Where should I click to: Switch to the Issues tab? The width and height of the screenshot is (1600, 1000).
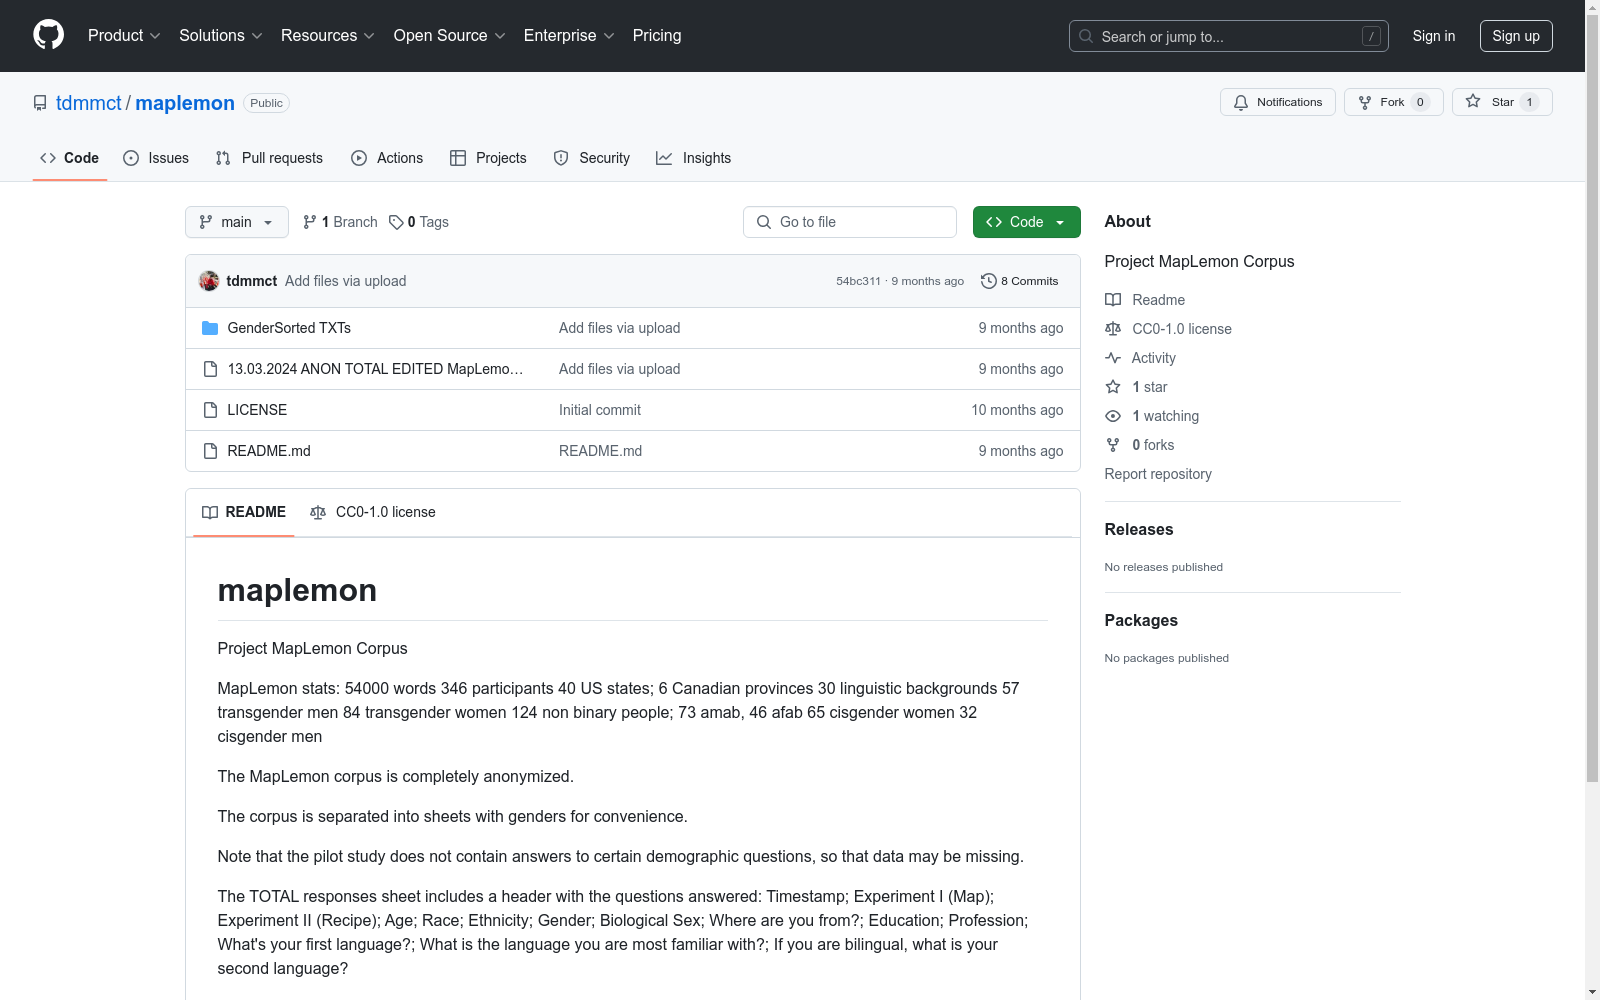[156, 158]
